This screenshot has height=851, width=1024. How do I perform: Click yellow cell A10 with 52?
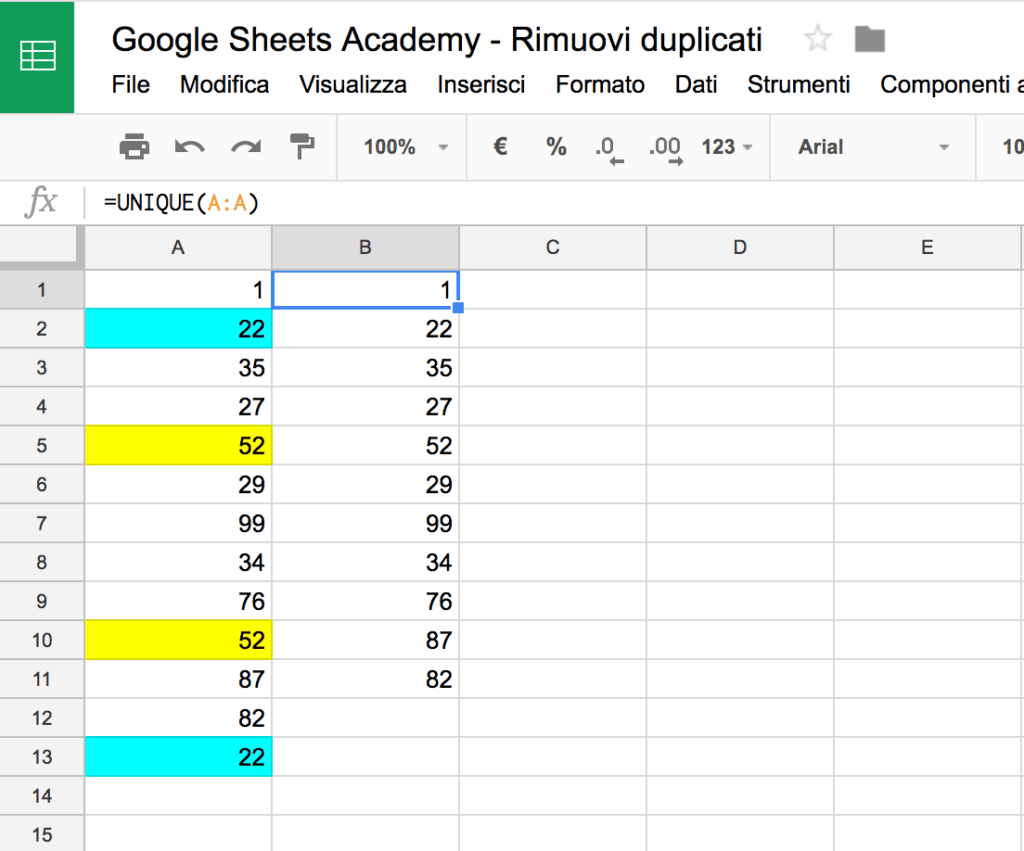[x=178, y=640]
